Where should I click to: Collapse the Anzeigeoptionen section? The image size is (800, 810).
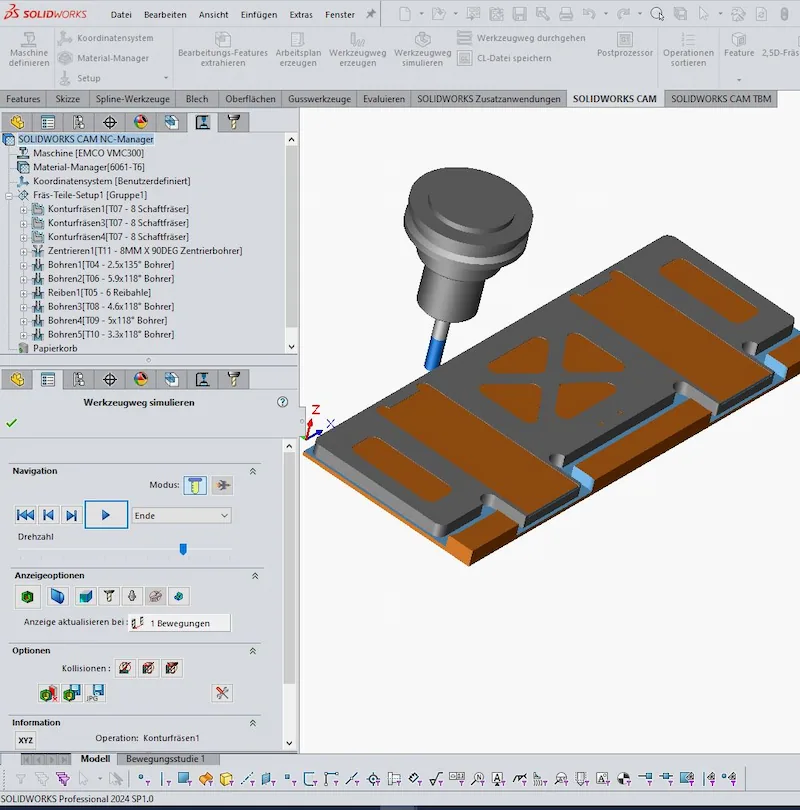pyautogui.click(x=255, y=575)
